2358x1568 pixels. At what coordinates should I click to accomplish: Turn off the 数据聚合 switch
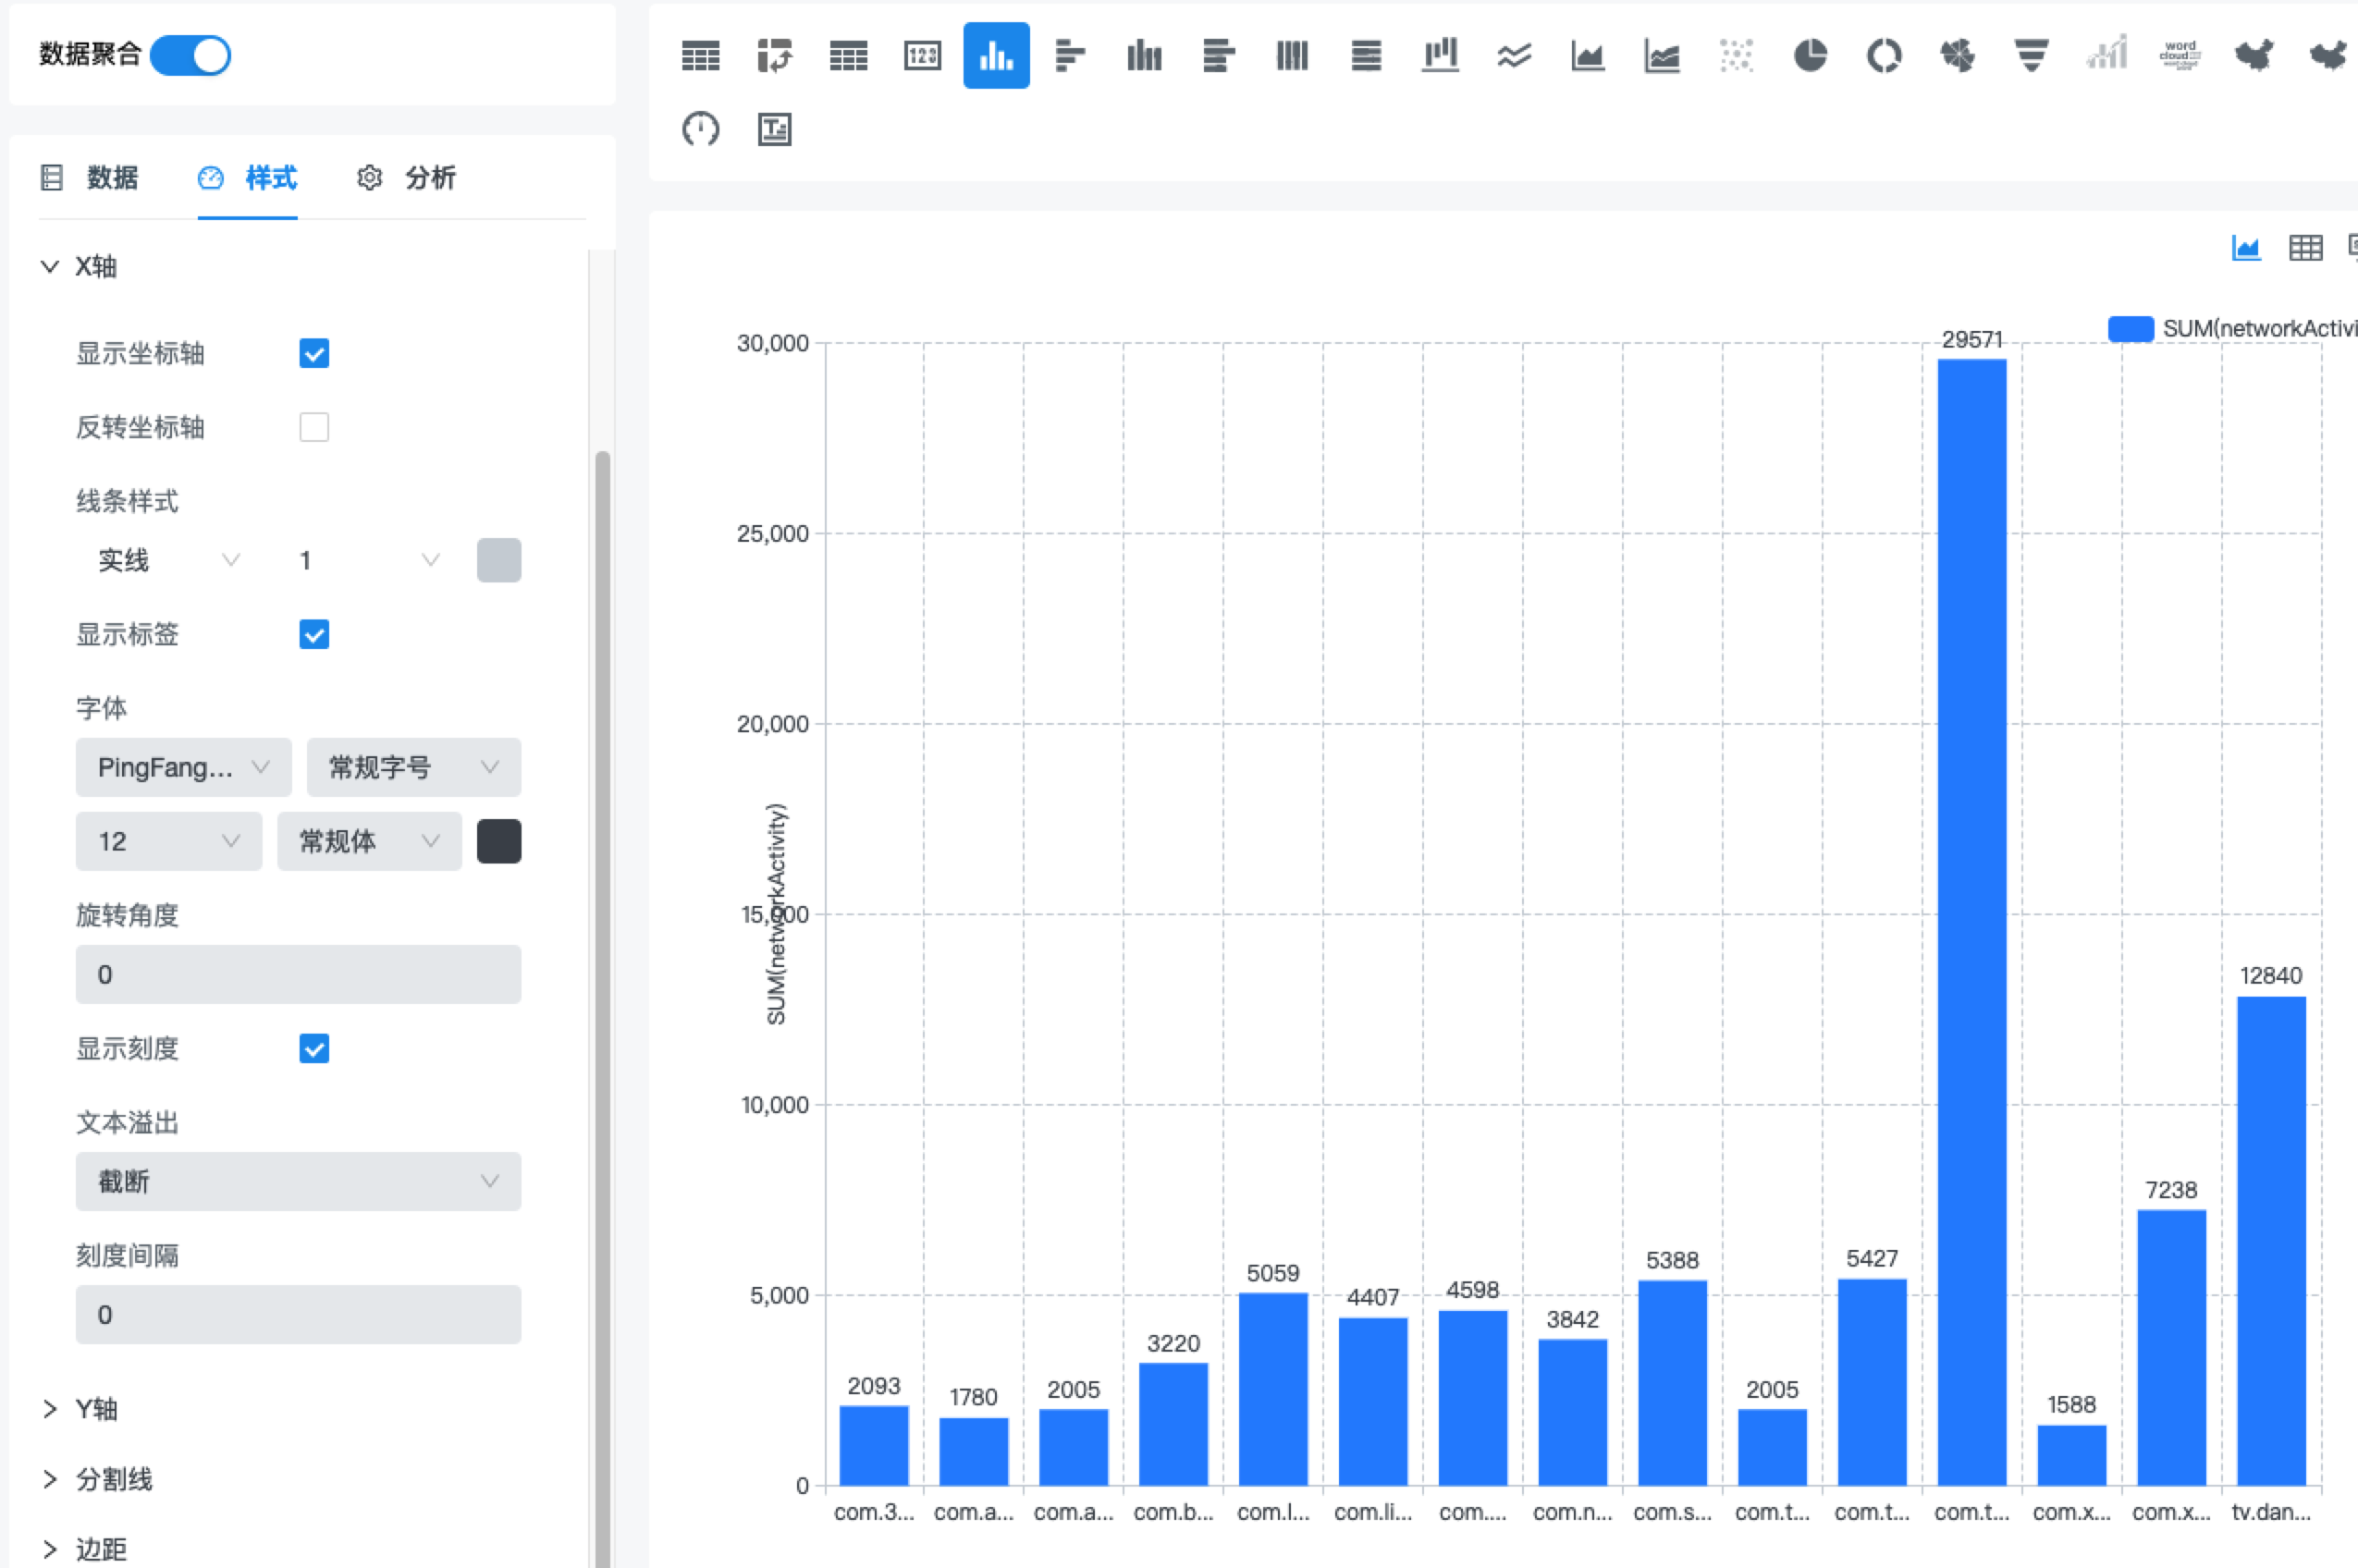(190, 55)
